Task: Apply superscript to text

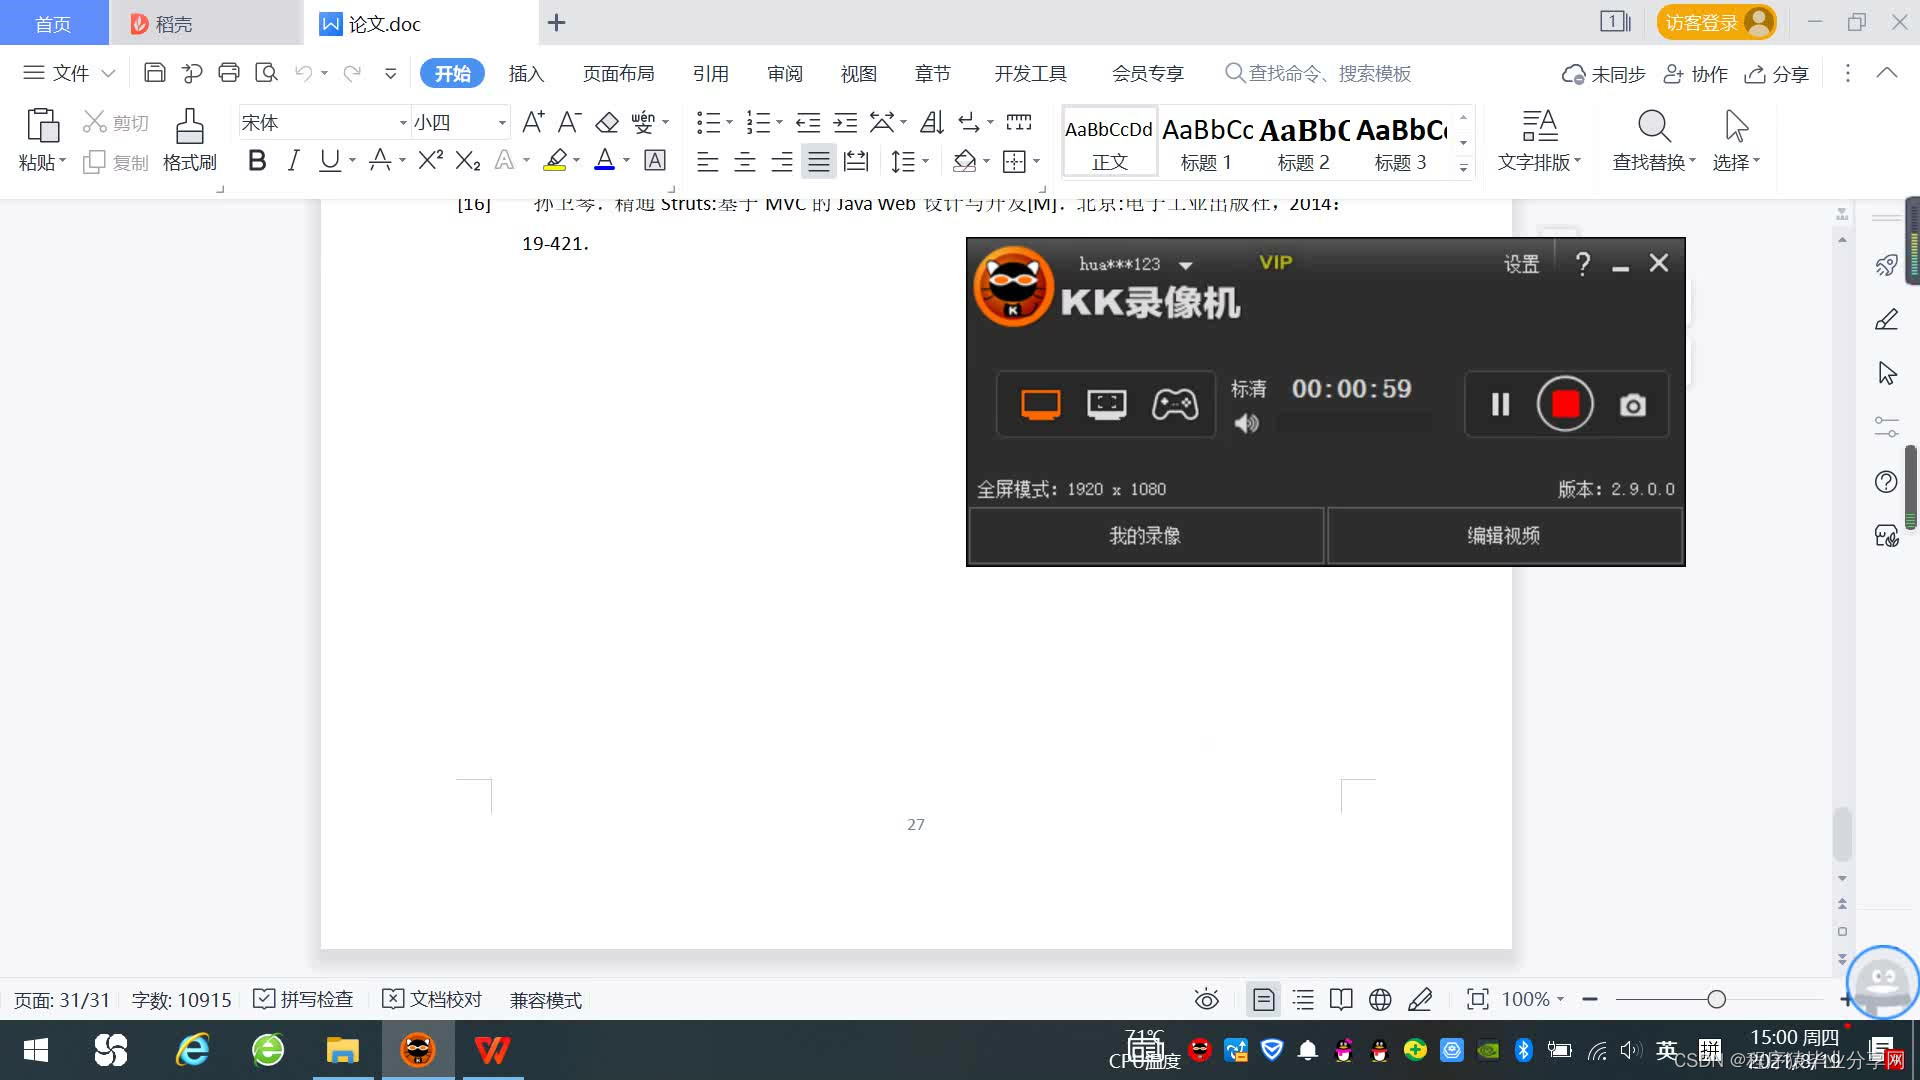Action: [431, 160]
